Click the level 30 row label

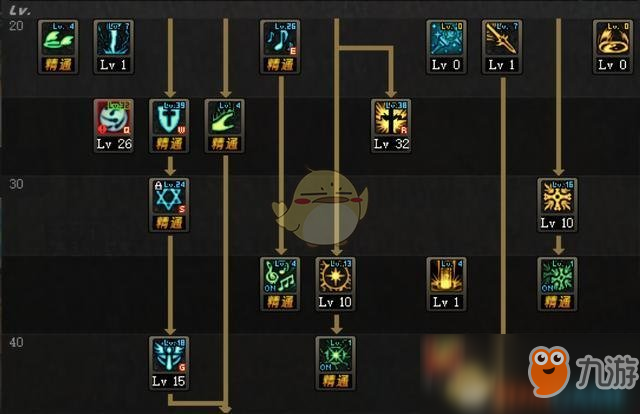pyautogui.click(x=16, y=184)
